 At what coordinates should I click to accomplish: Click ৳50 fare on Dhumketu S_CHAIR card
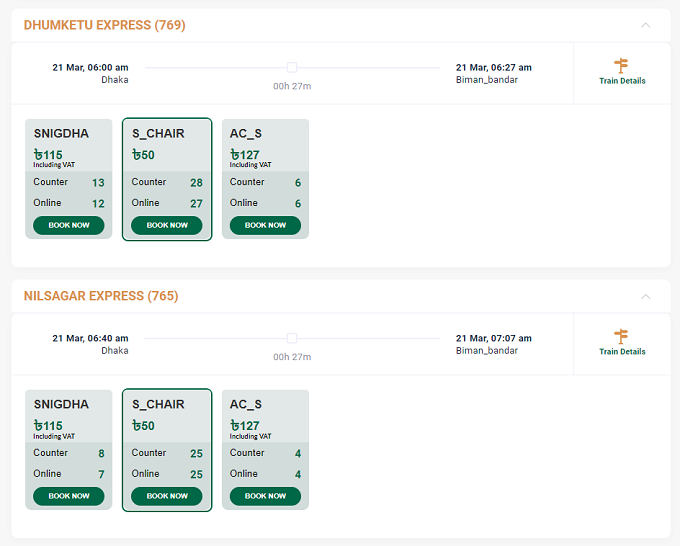(143, 155)
